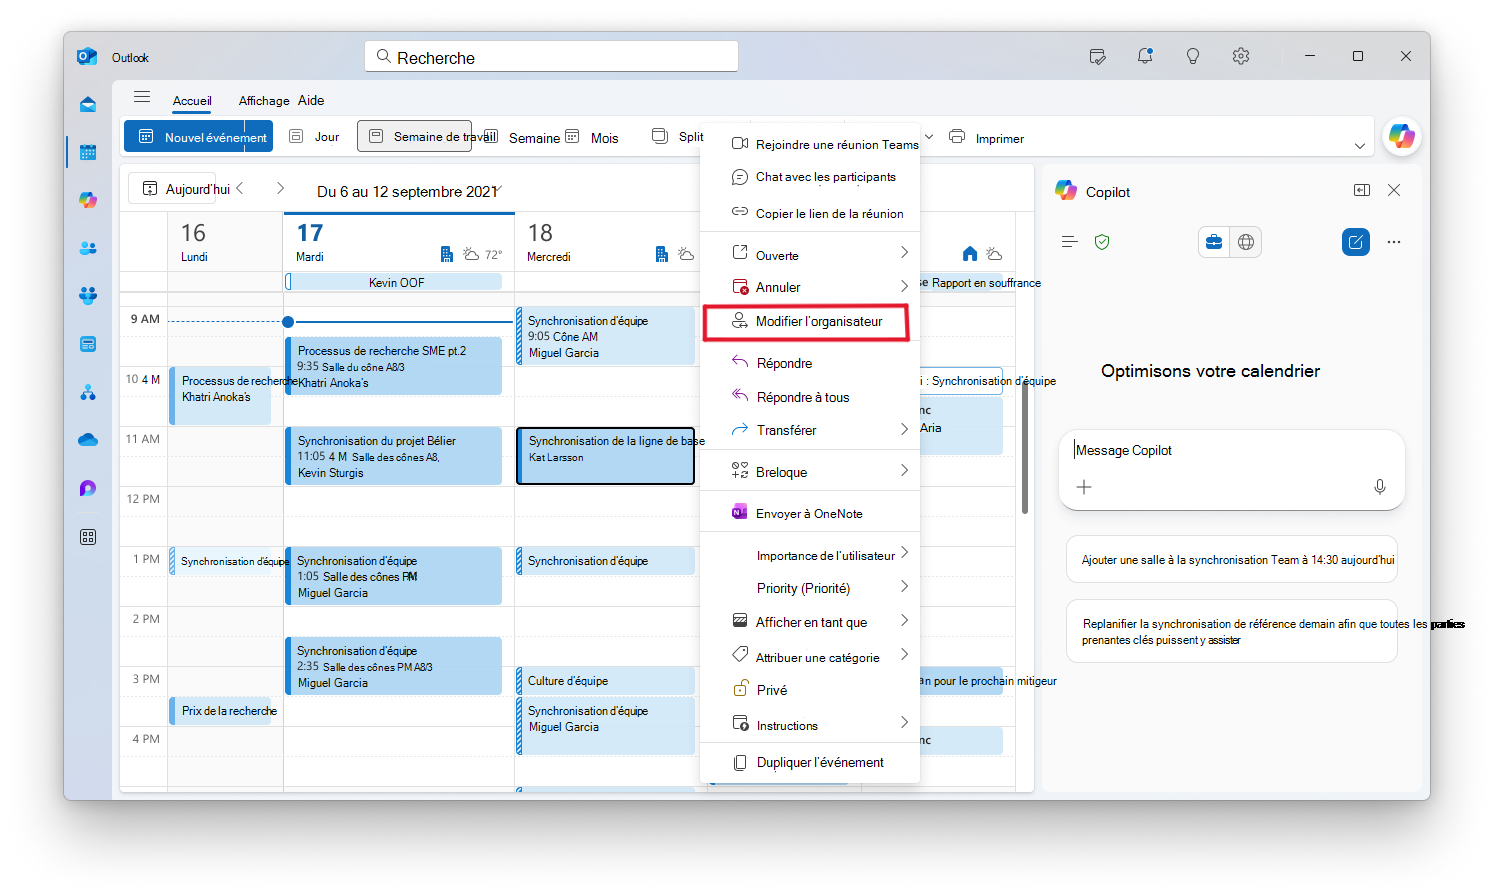Start a new Copilot chat icon
Screen dimensions: 1494x896
click(x=1356, y=241)
